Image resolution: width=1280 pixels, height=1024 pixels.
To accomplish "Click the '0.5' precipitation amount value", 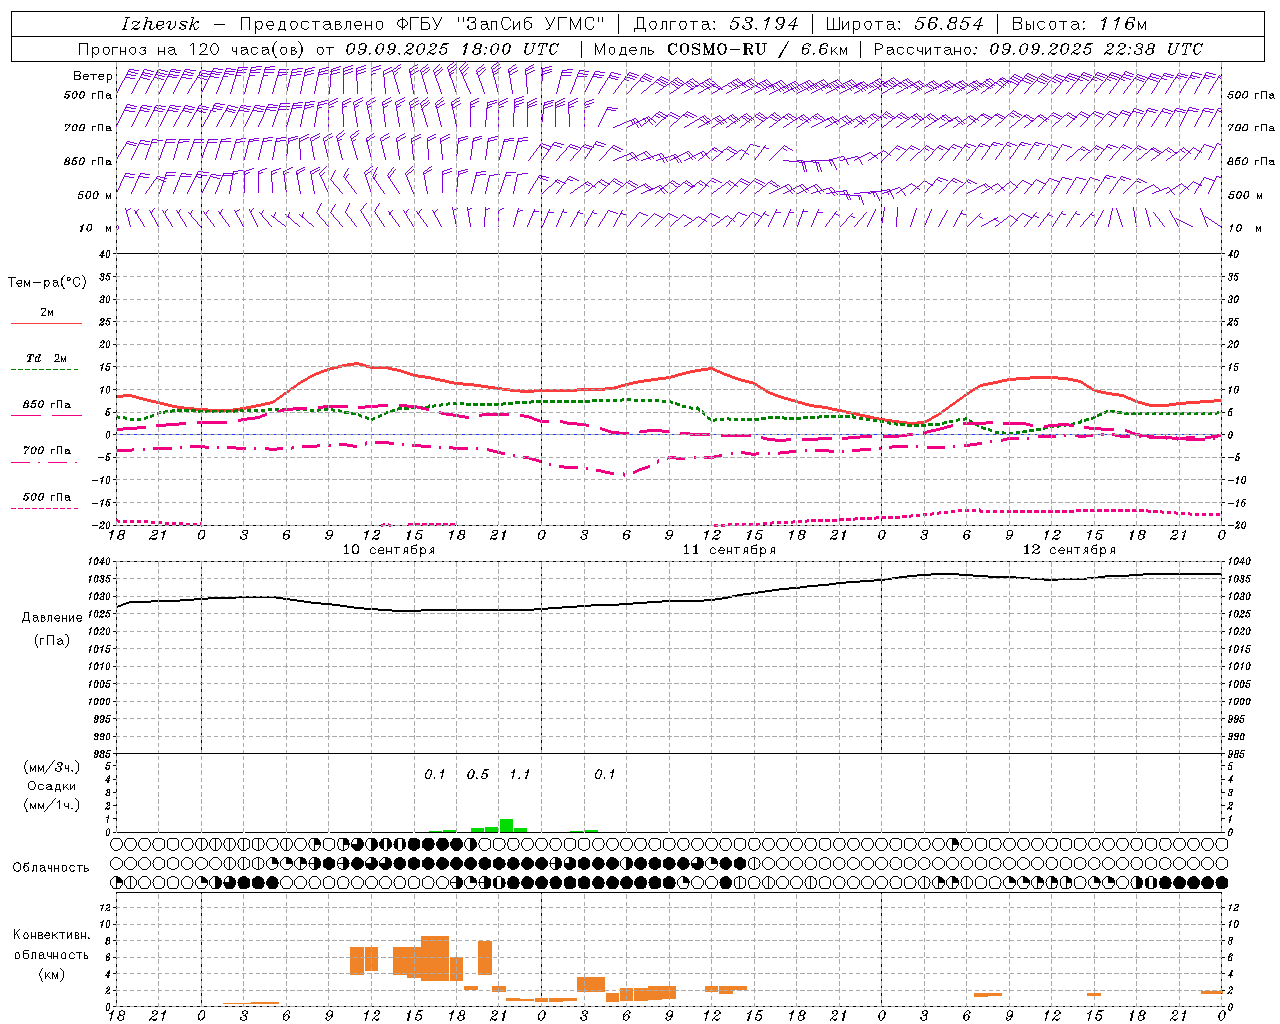I will [478, 775].
